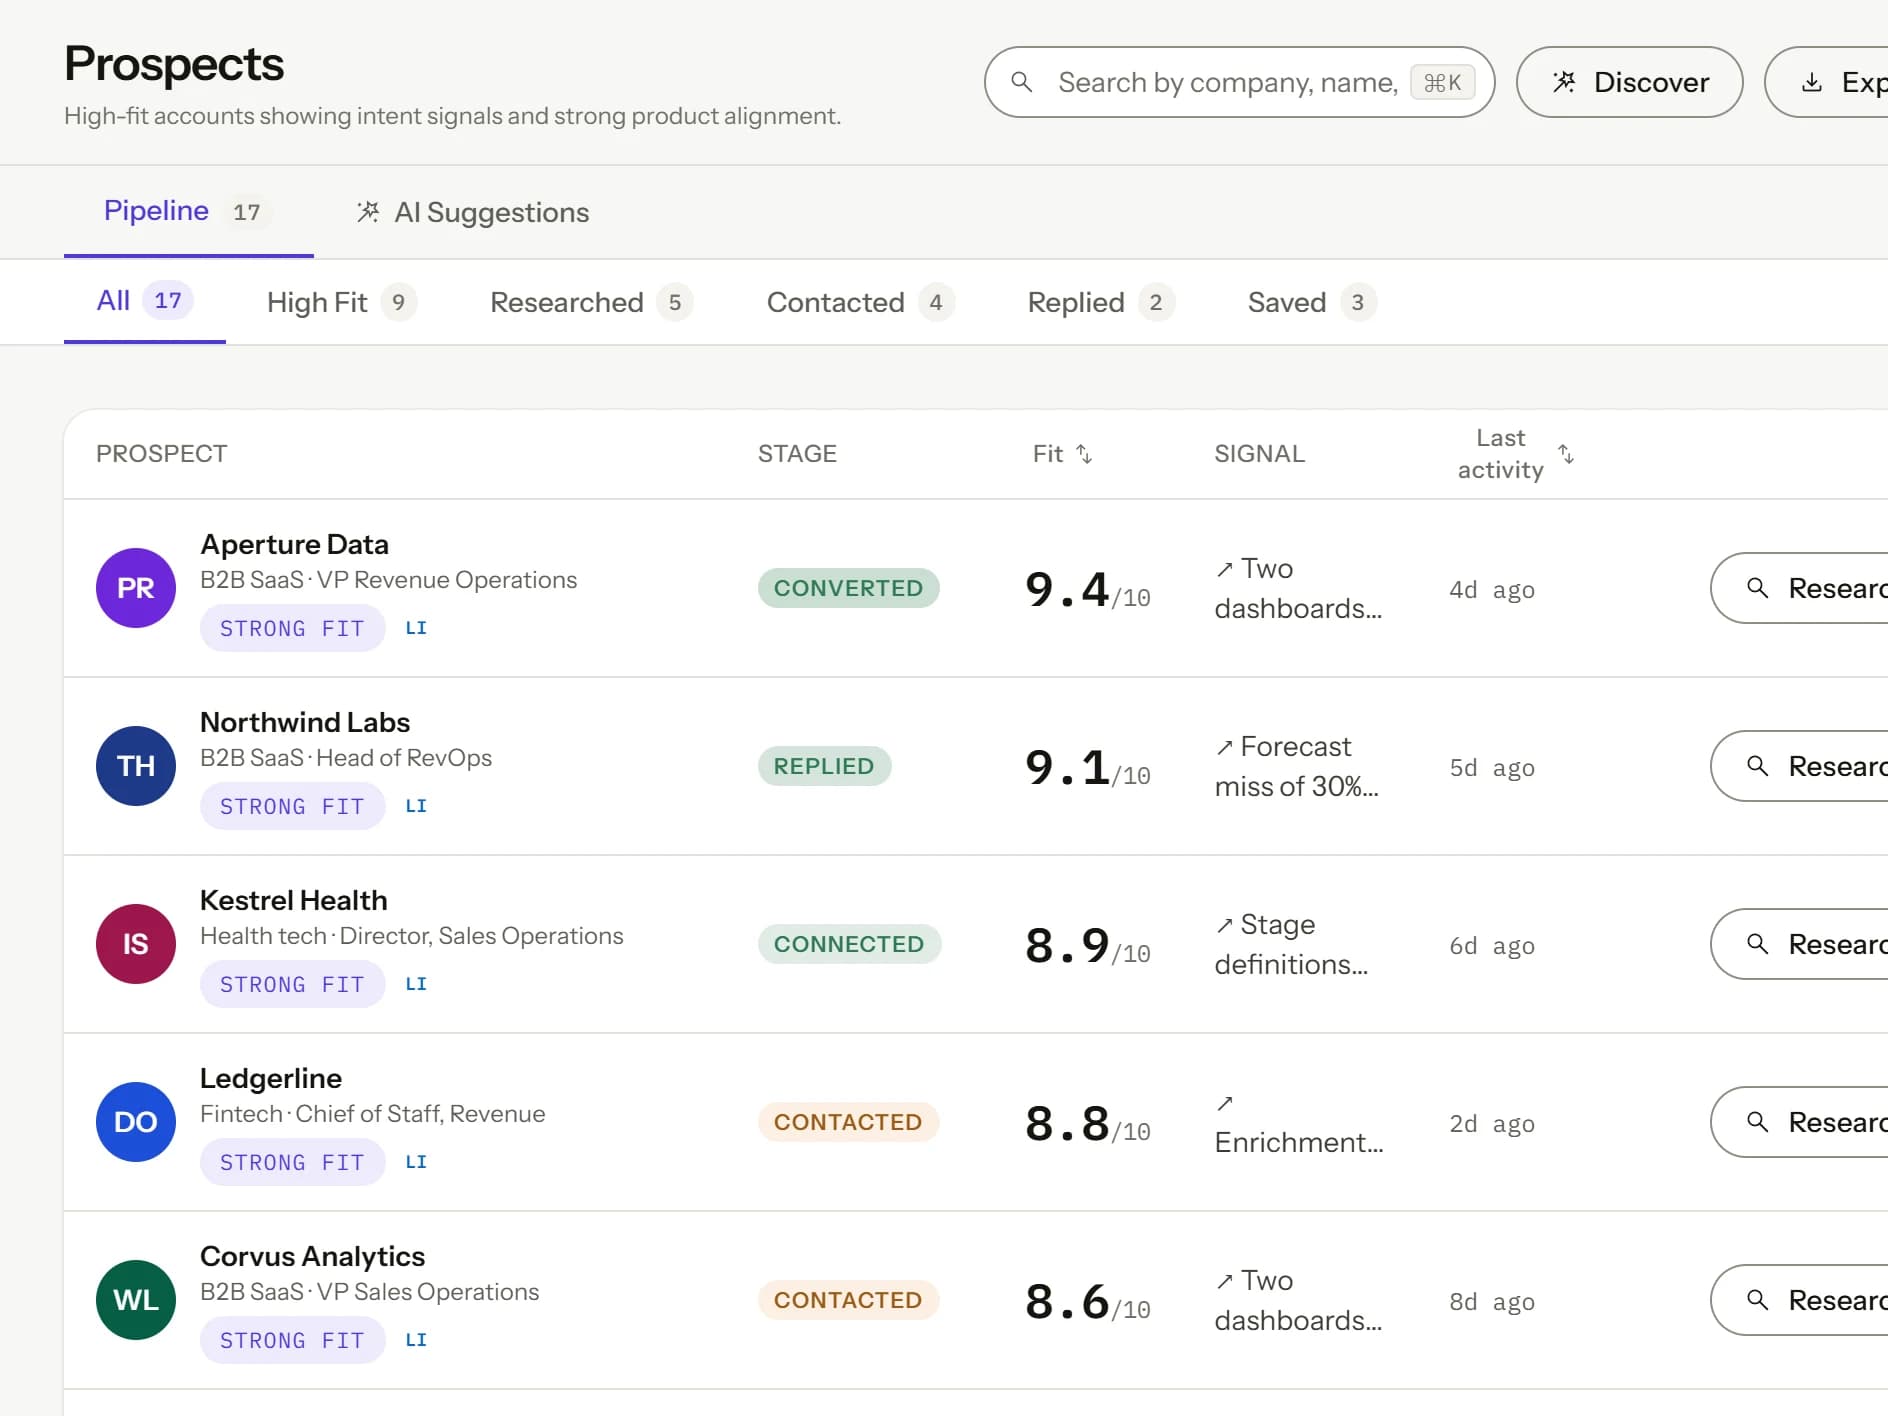Click the search magnifier icon
The width and height of the screenshot is (1888, 1416).
(1021, 82)
